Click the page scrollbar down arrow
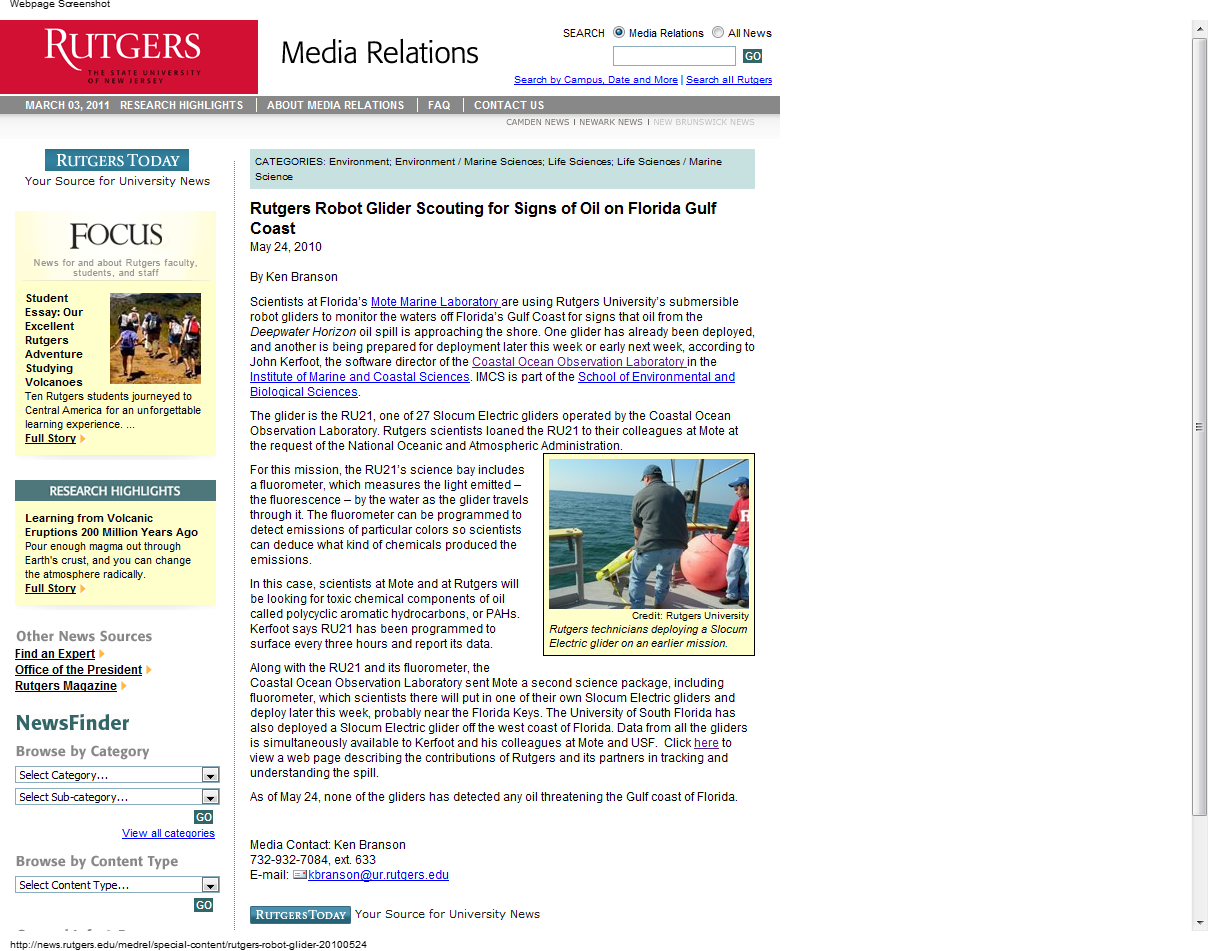 (1200, 922)
